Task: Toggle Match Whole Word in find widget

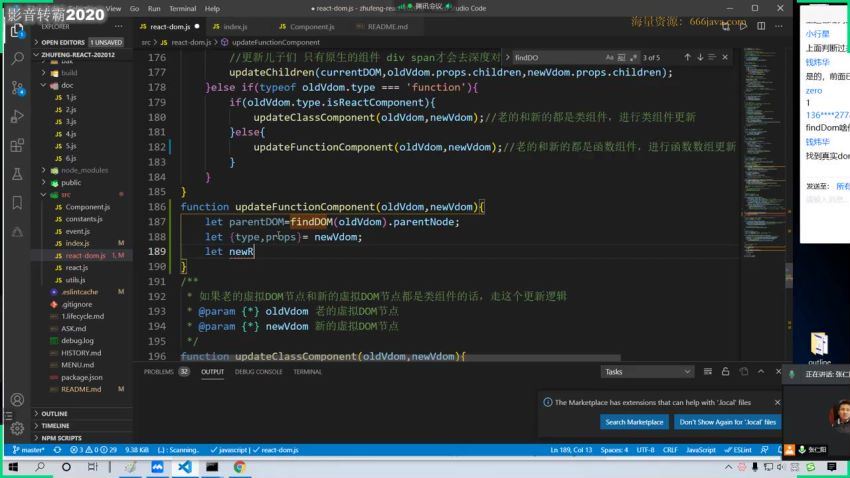Action: point(621,57)
